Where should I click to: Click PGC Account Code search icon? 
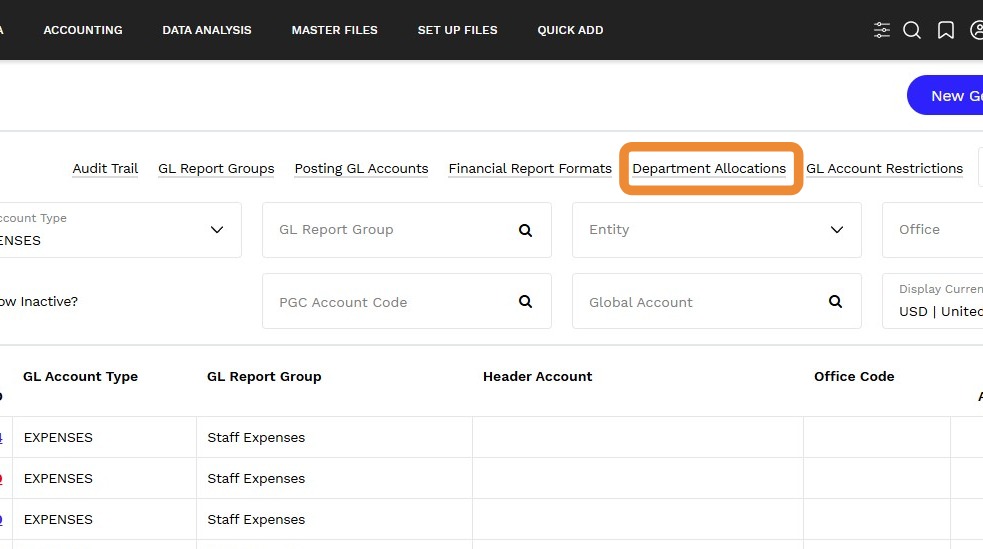coord(525,301)
